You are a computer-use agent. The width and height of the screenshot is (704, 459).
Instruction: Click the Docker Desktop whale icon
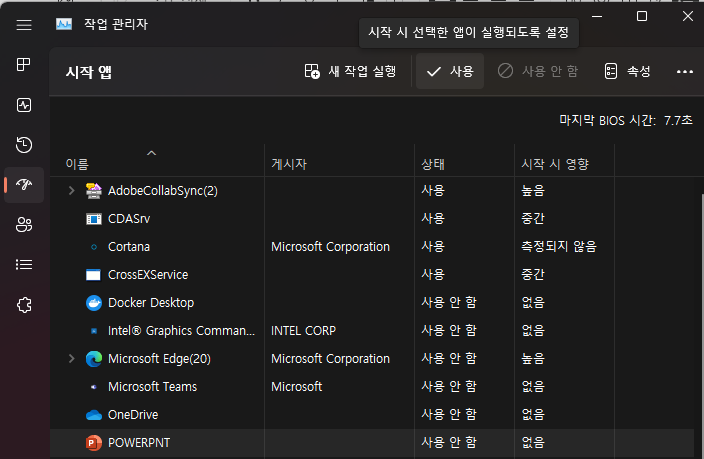coord(94,303)
